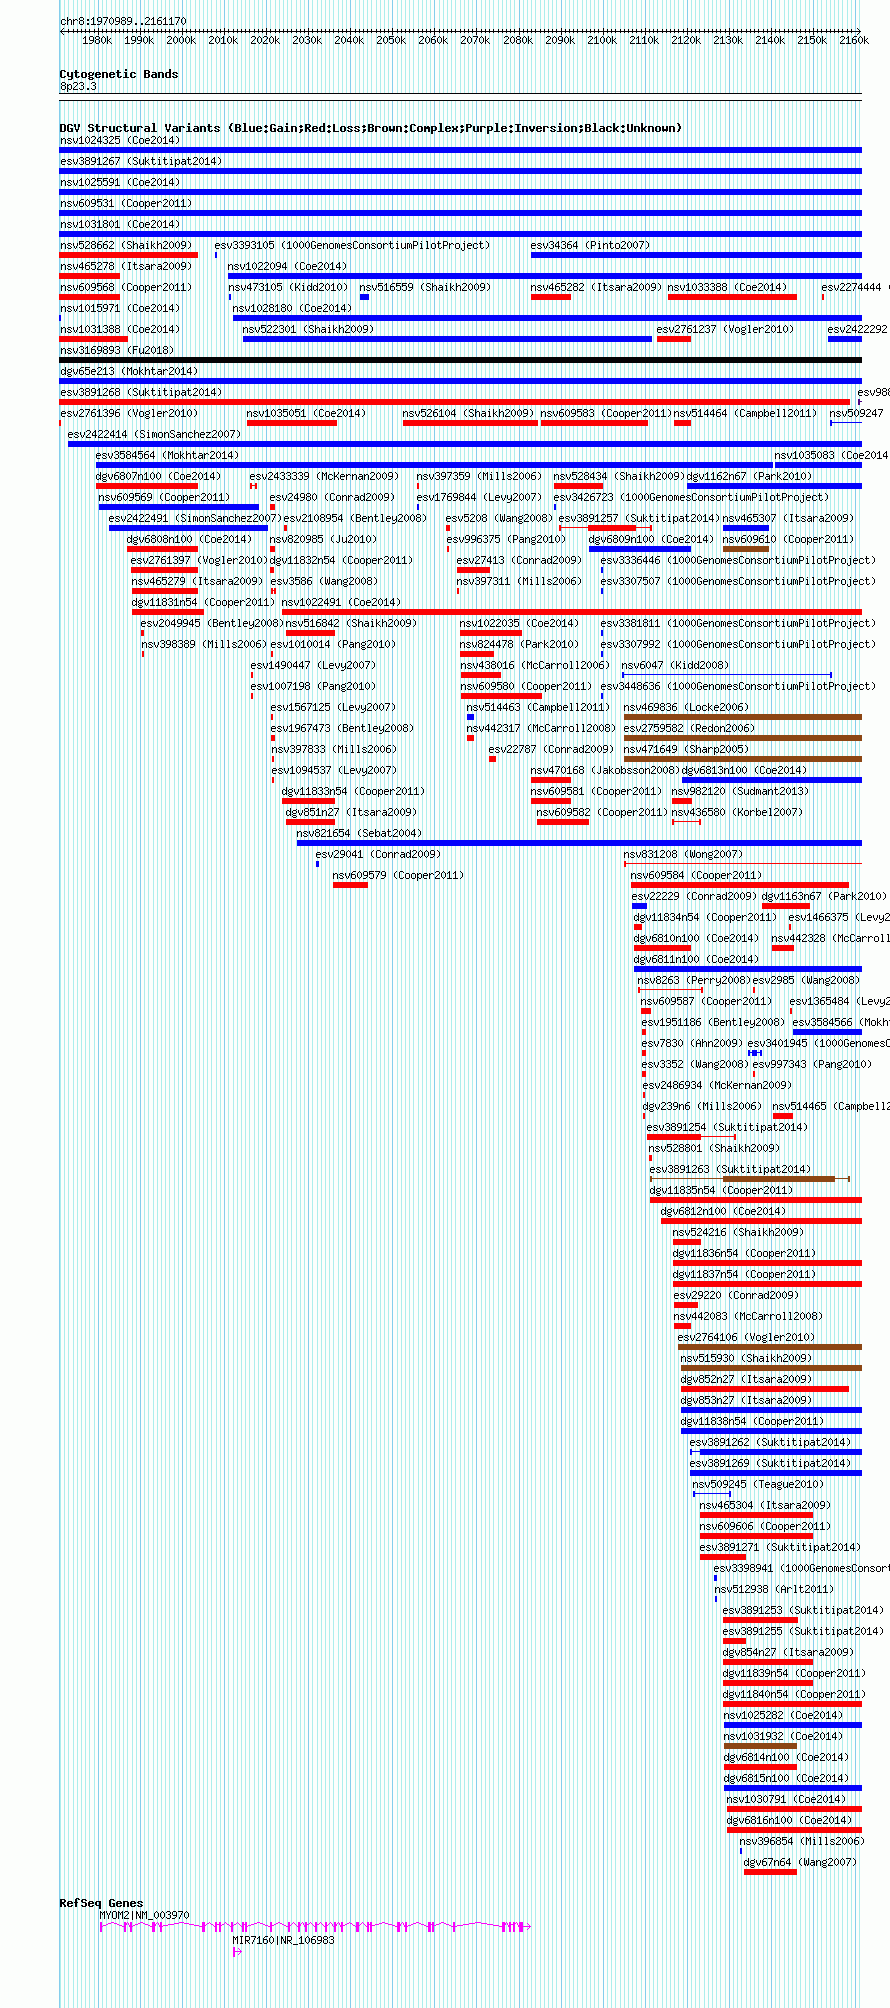This screenshot has height=2008, width=890.
Task: Select variant nsv396854 (Mills2006)
Action: tap(801, 1841)
